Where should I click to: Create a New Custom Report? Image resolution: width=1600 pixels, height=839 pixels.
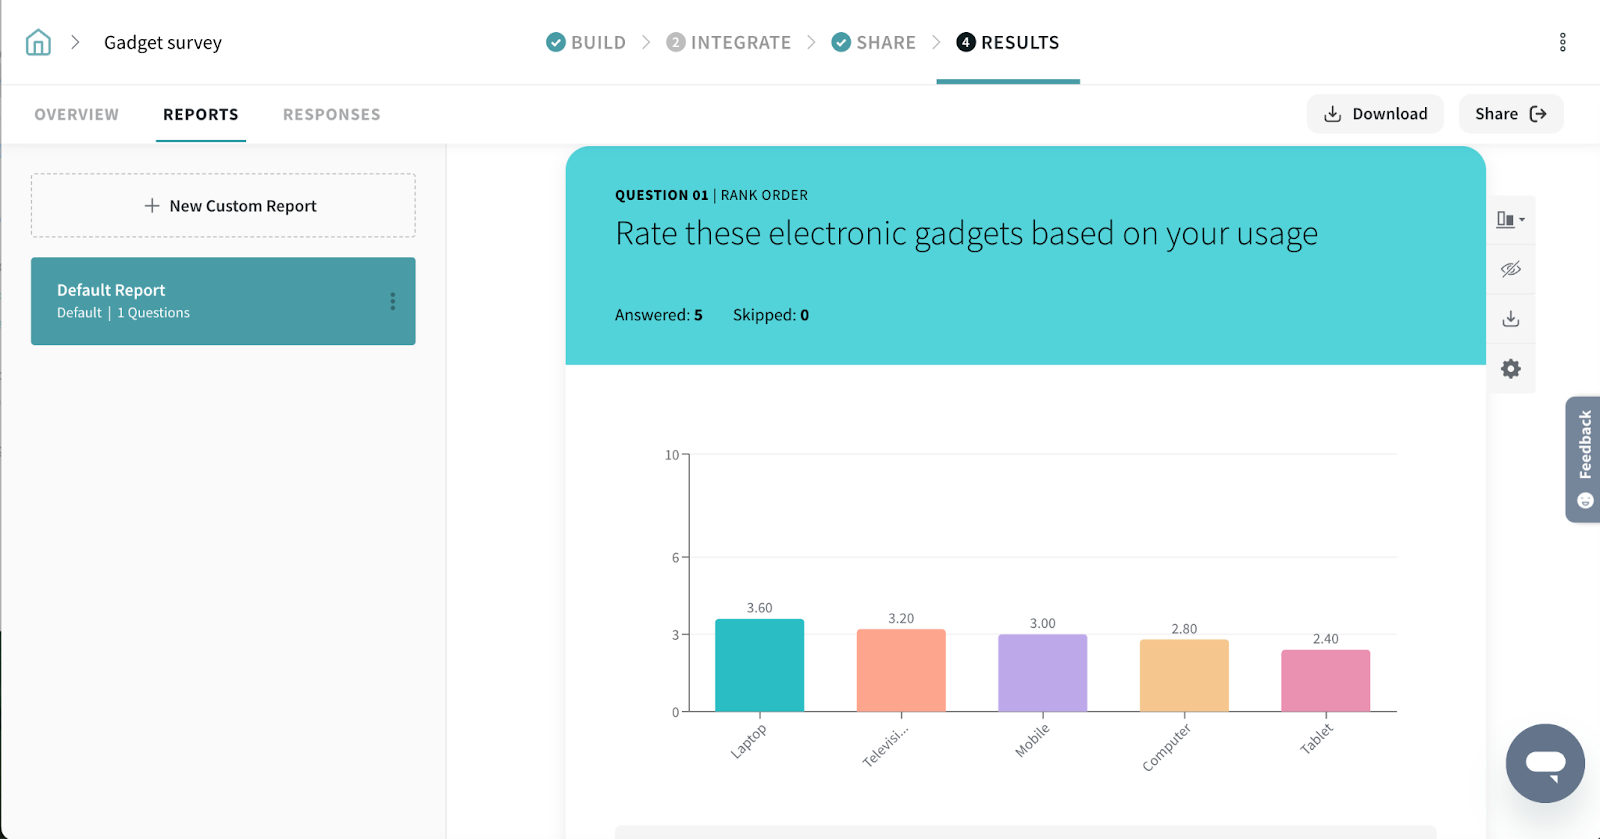pos(223,206)
